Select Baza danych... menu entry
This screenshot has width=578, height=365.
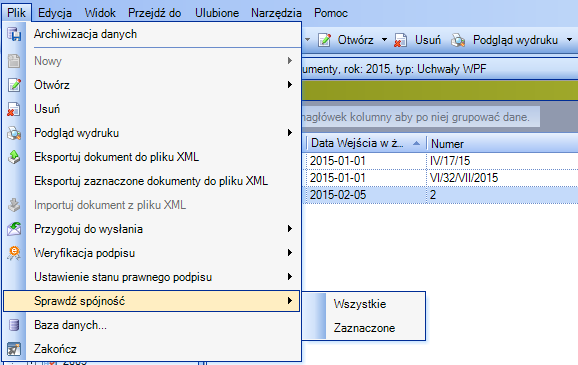(x=152, y=325)
